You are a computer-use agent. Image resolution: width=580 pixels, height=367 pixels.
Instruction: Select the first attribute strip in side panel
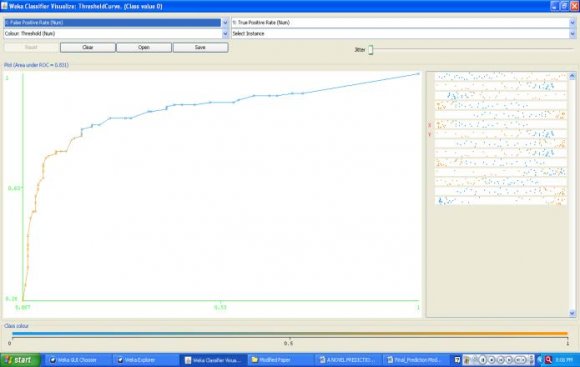500,77
